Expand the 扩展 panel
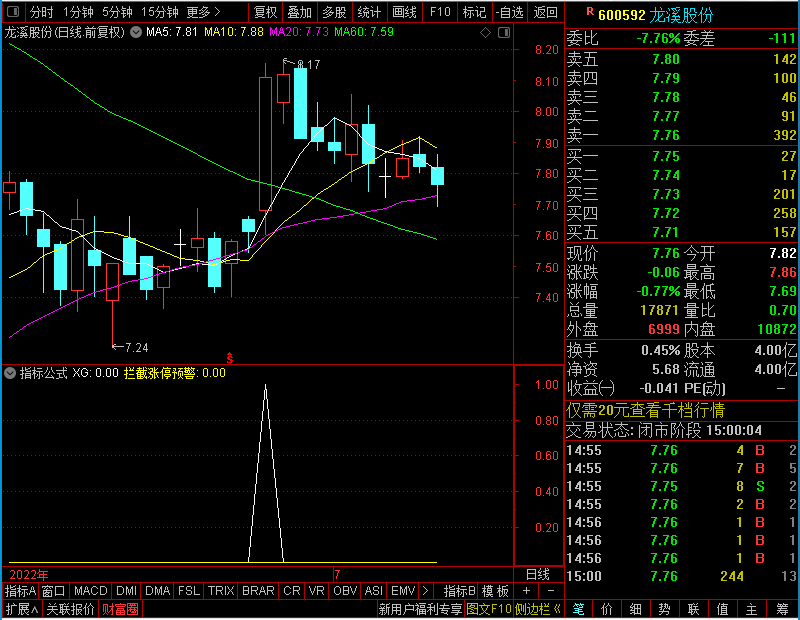The width and height of the screenshot is (800, 620). pyautogui.click(x=22, y=609)
